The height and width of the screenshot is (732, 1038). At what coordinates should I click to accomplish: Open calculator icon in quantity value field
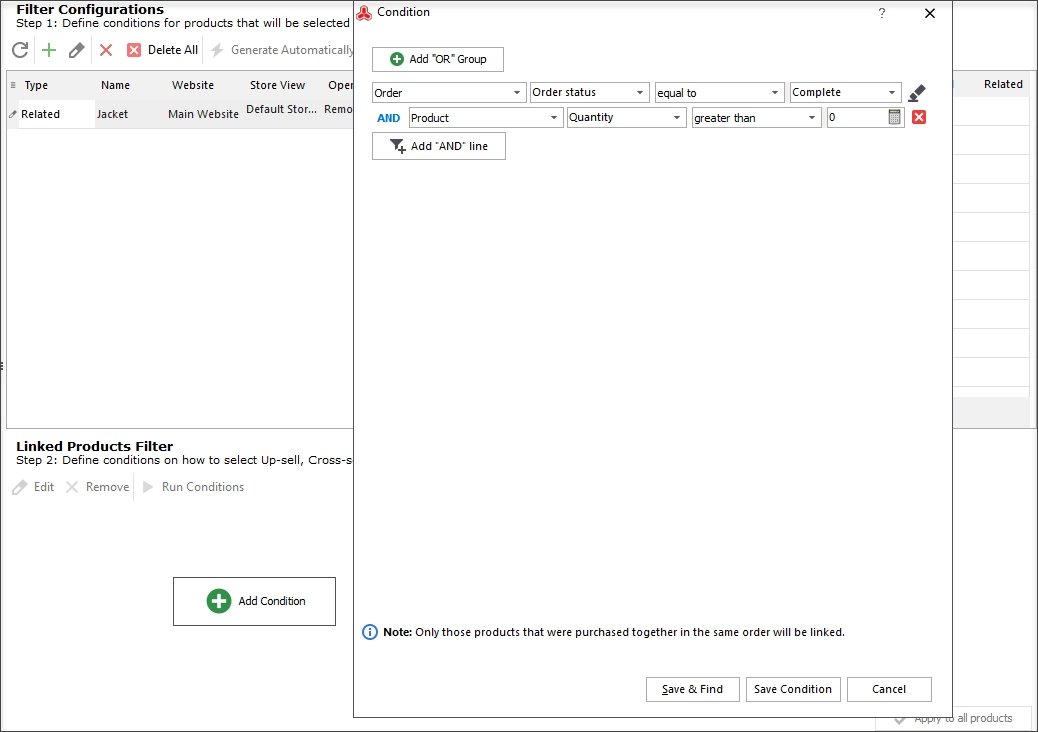[x=894, y=117]
